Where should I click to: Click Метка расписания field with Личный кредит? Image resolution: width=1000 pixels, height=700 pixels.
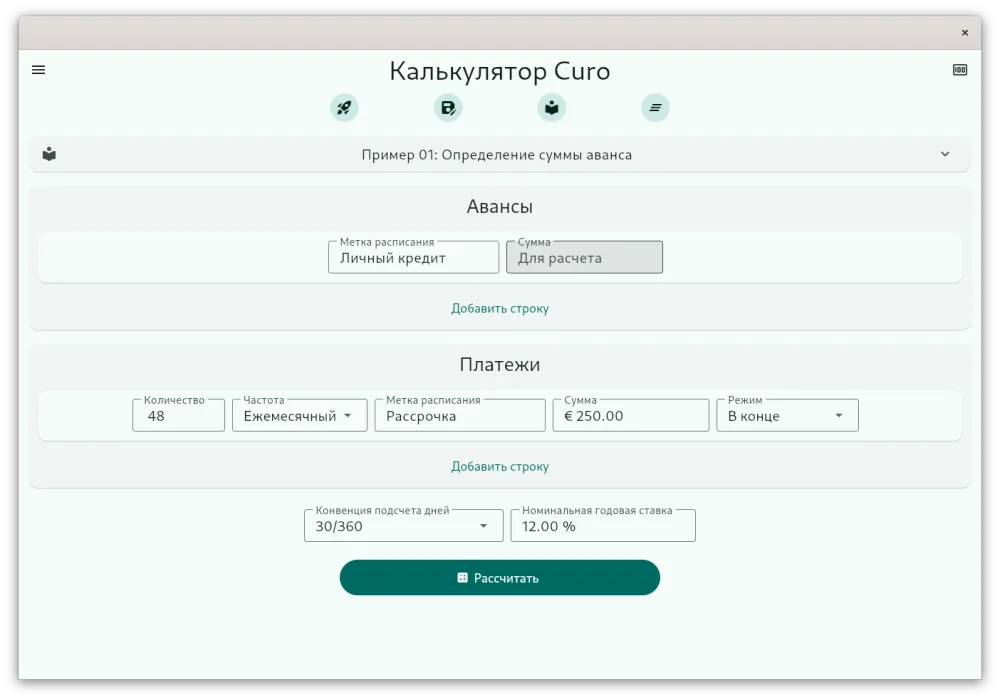coord(413,258)
